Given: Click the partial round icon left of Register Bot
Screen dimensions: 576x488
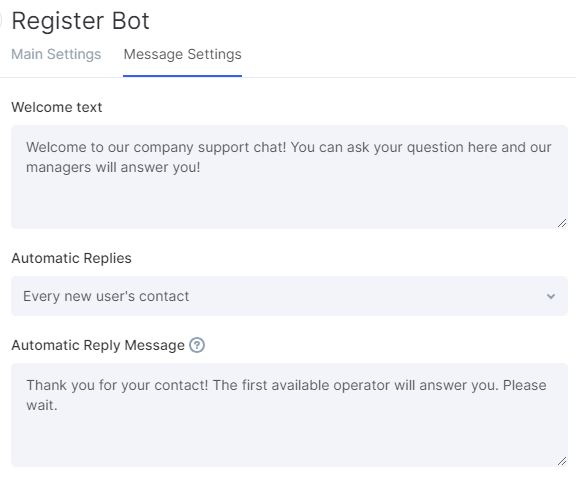Looking at the screenshot, I should click(x=1, y=20).
